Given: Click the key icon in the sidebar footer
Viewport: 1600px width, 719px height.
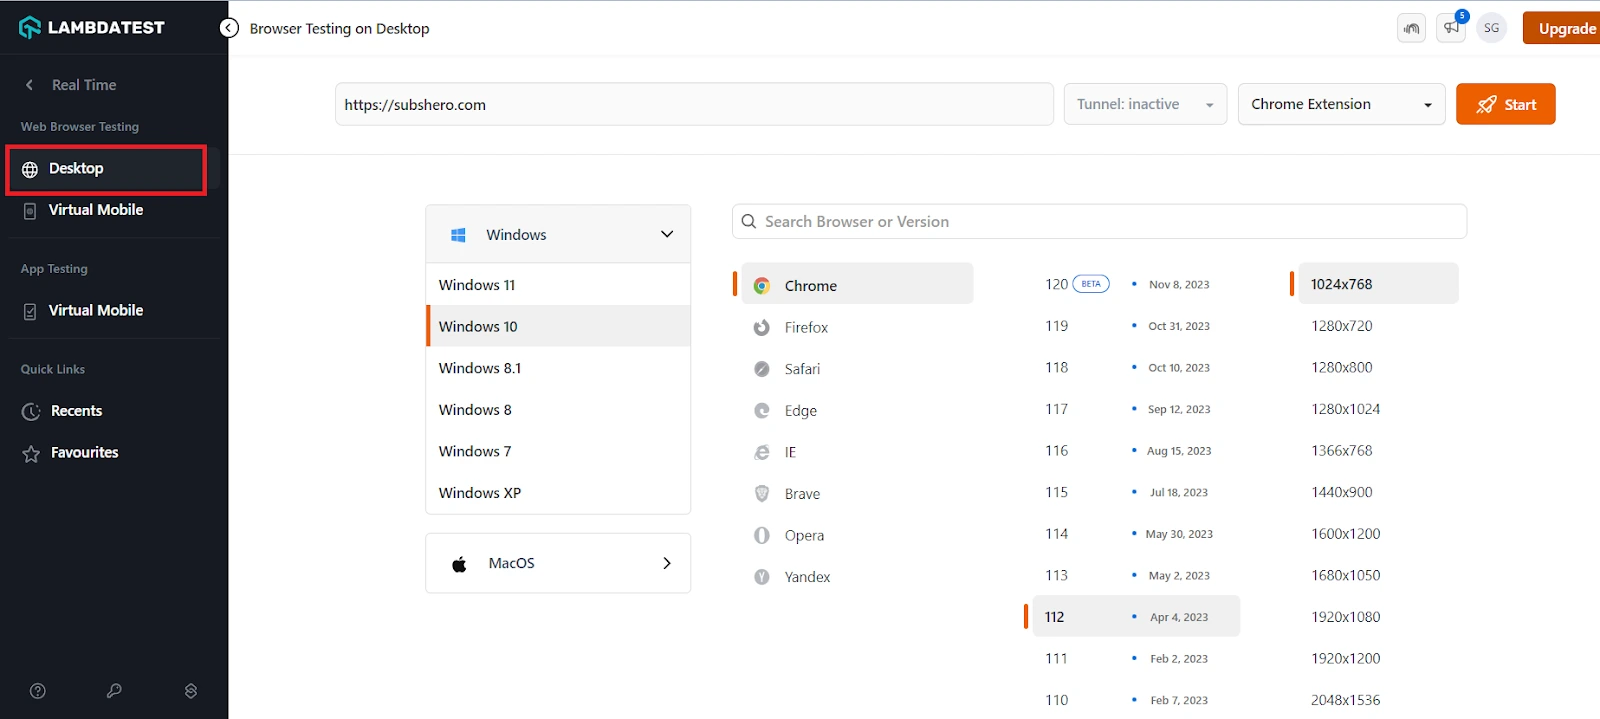Looking at the screenshot, I should 114,691.
